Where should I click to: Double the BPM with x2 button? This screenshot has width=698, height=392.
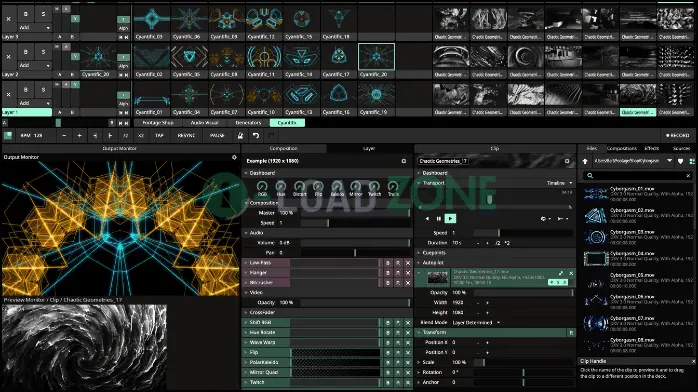141,135
